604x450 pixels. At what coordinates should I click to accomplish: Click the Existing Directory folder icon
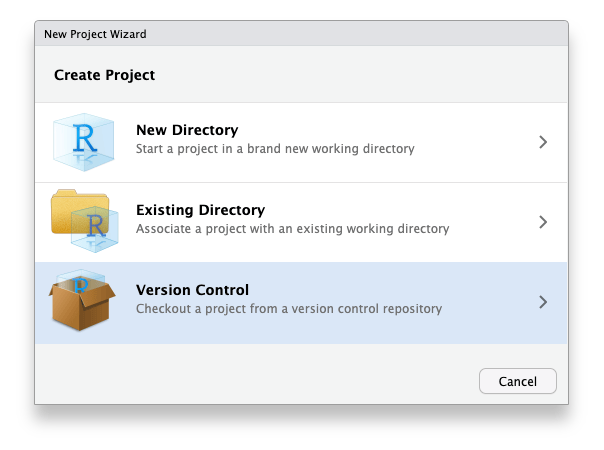tap(84, 221)
